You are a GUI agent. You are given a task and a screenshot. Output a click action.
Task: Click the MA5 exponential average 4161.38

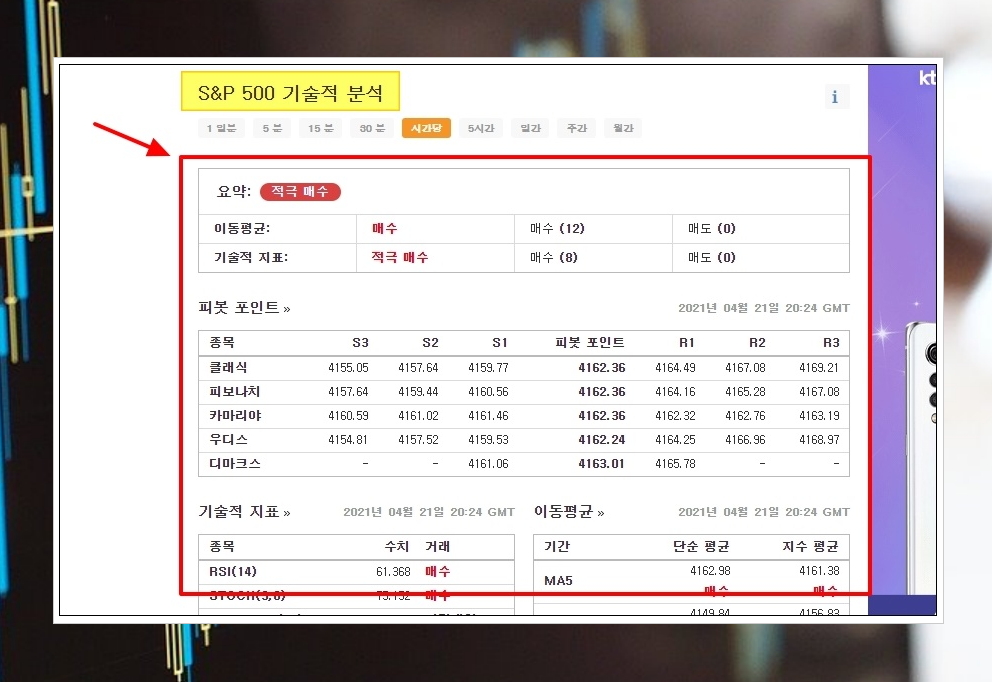(819, 571)
